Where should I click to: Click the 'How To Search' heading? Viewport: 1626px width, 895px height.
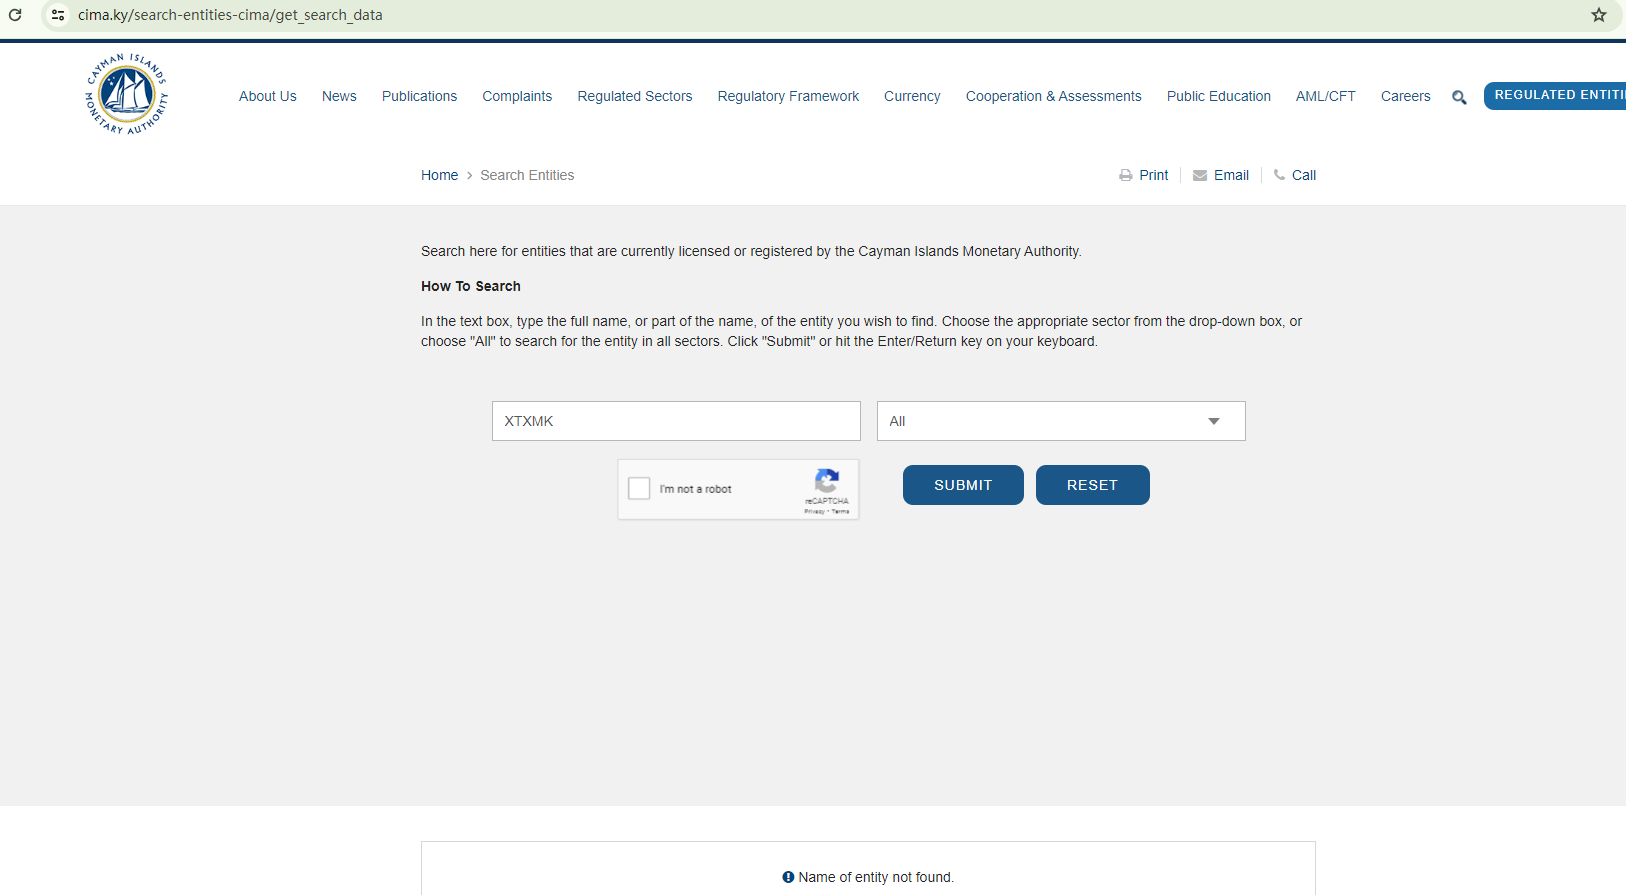click(471, 286)
